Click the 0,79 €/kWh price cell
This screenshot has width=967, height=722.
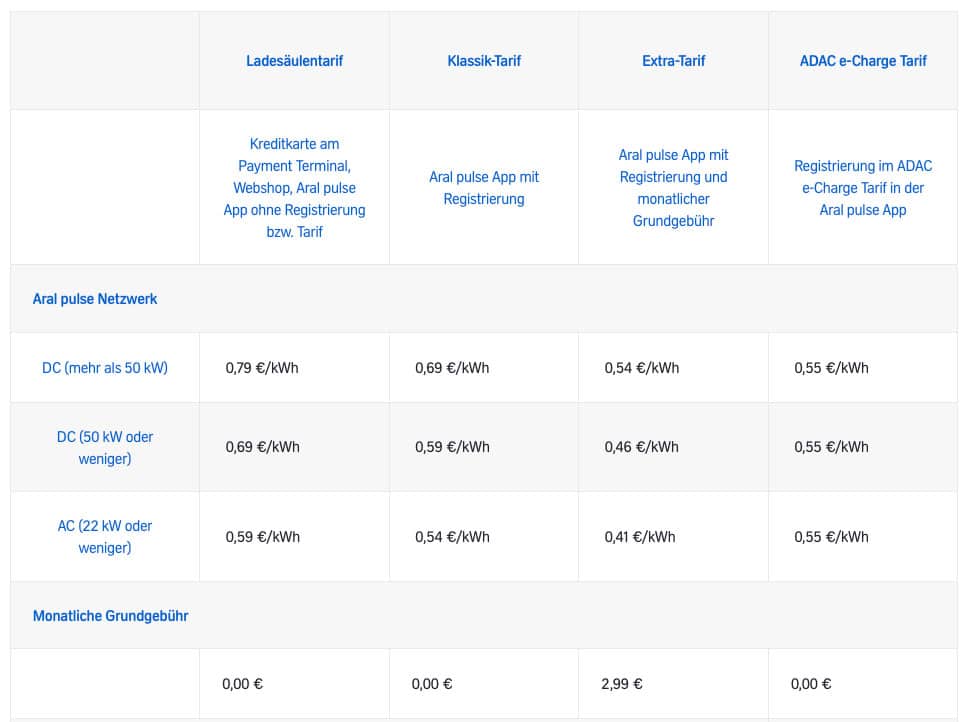(x=262, y=368)
